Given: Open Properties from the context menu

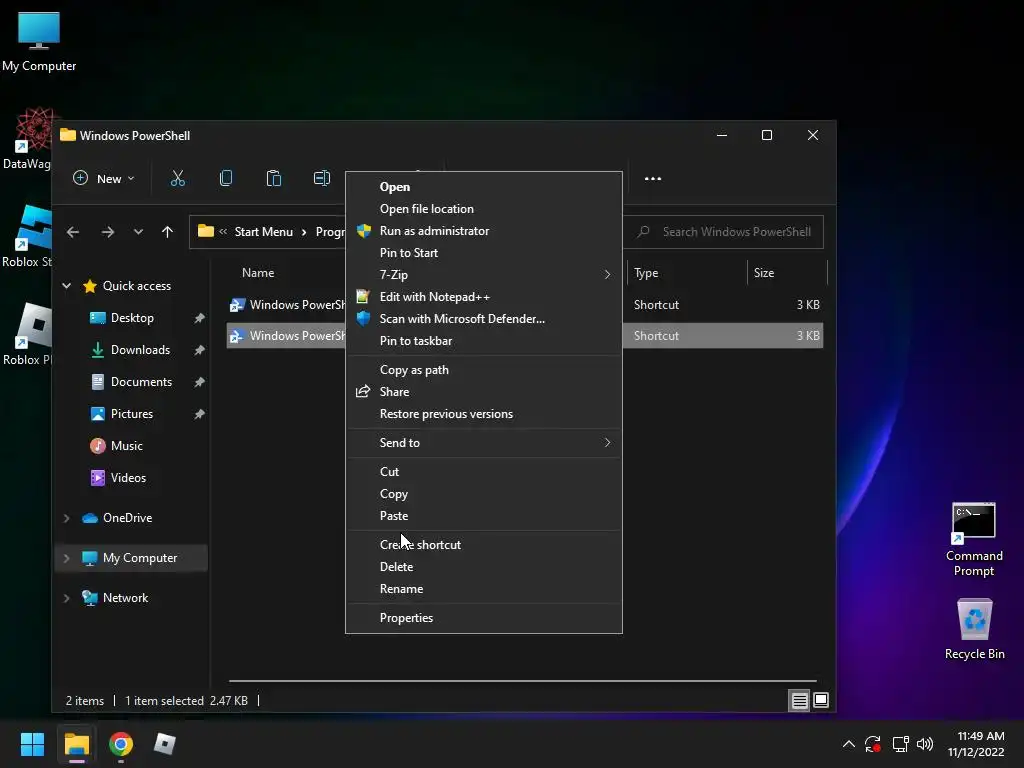Looking at the screenshot, I should click(x=483, y=618).
